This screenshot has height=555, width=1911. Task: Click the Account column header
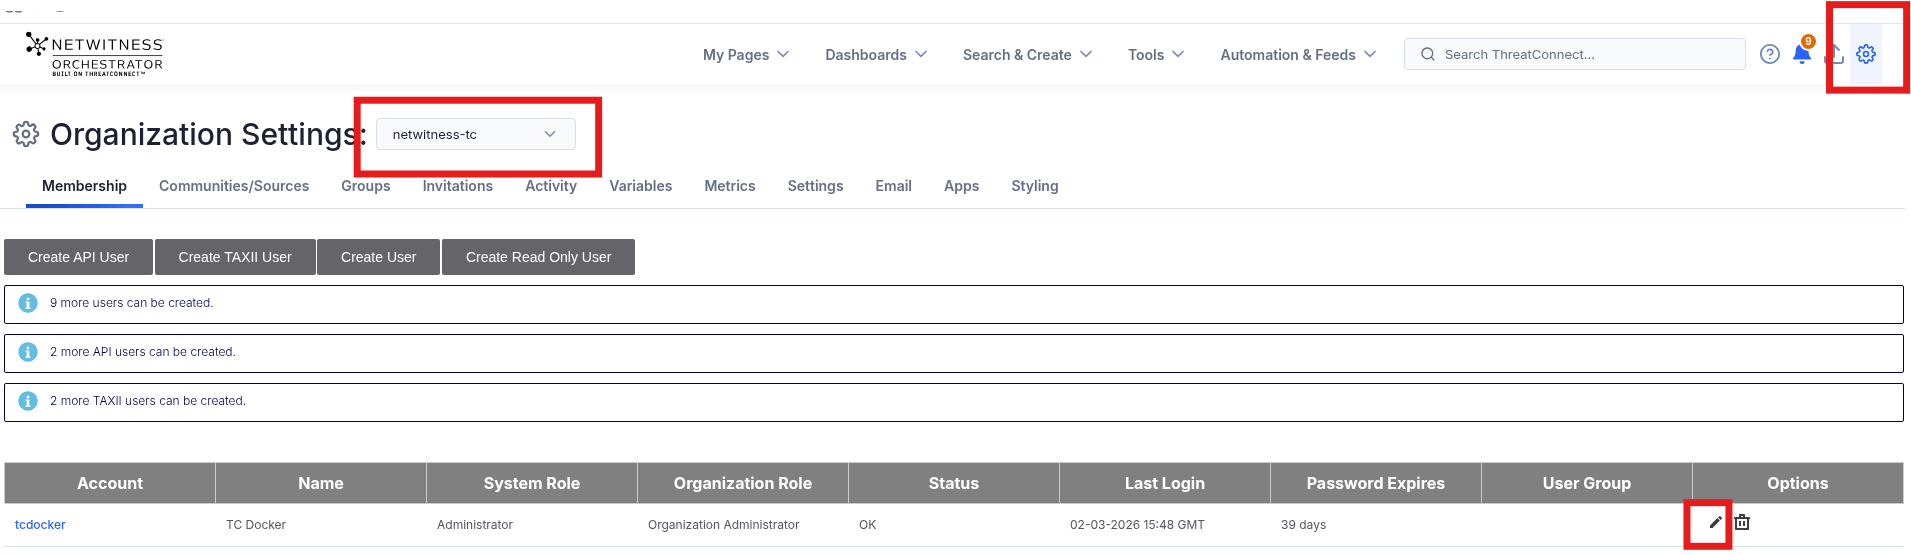(110, 483)
